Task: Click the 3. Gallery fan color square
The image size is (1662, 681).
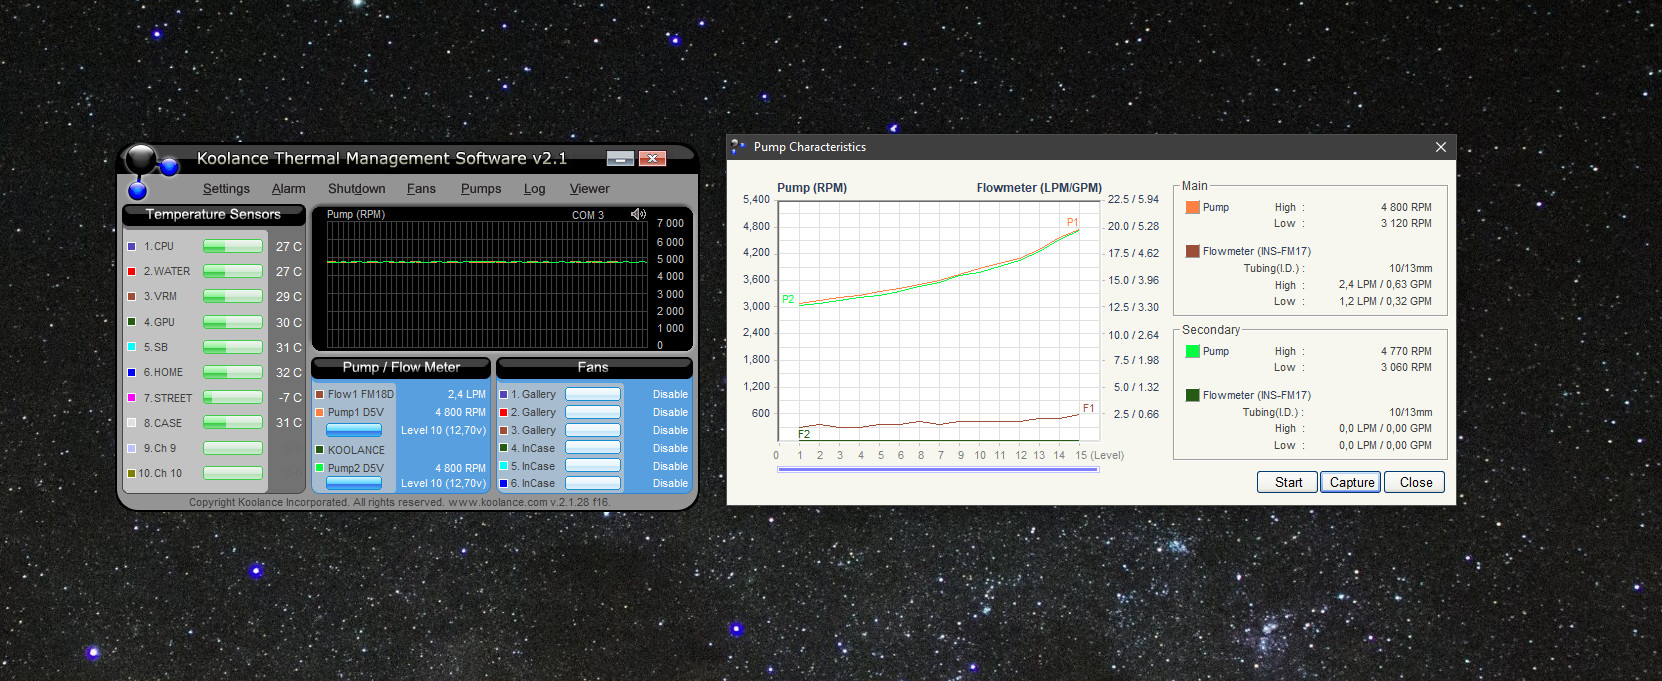Action: pyautogui.click(x=503, y=430)
